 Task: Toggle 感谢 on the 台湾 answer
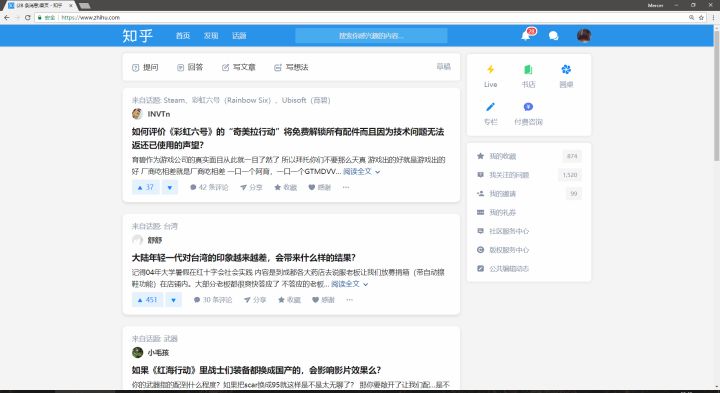pyautogui.click(x=323, y=300)
